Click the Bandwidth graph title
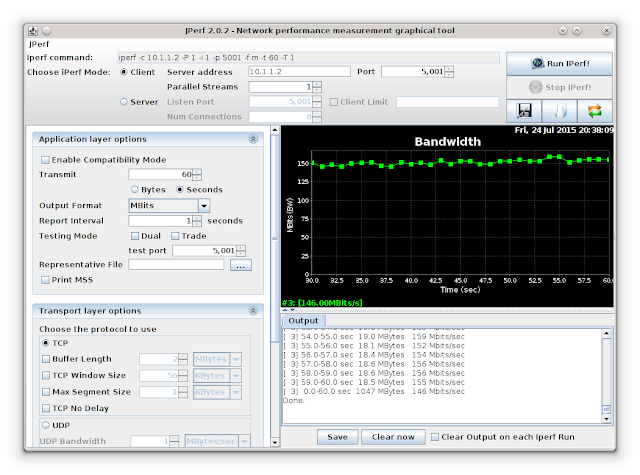Image resolution: width=640 pixels, height=475 pixels. 448,142
